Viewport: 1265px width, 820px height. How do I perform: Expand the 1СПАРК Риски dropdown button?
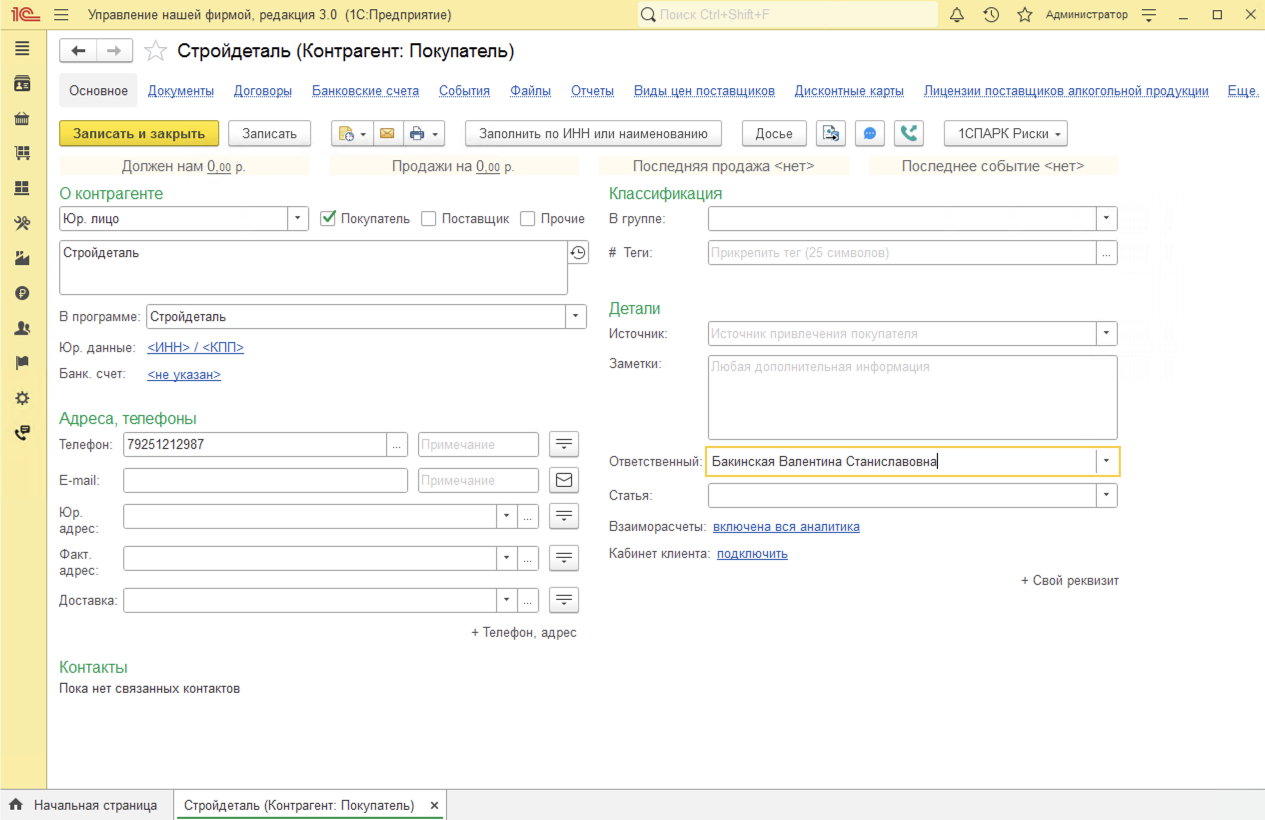click(1005, 133)
